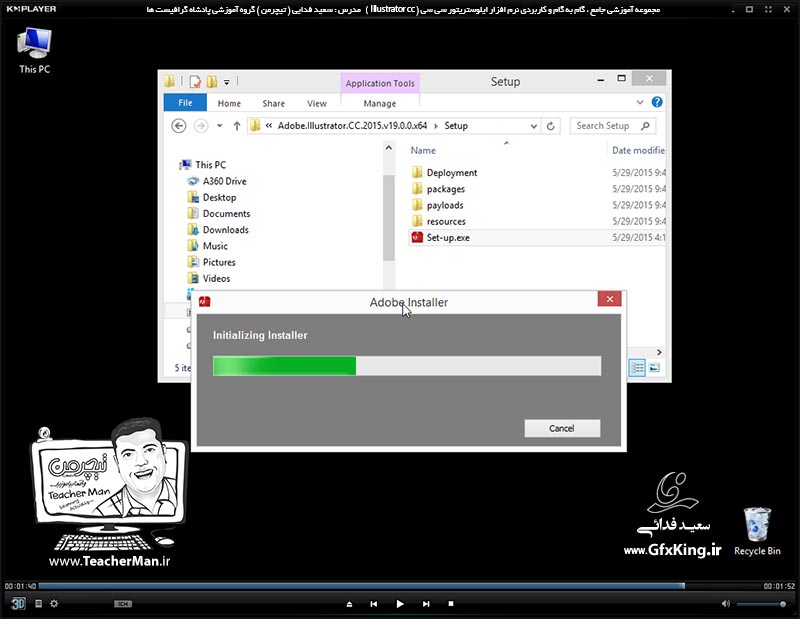This screenshot has height=619, width=800.
Task: Click the Search Setup input field
Action: (612, 126)
